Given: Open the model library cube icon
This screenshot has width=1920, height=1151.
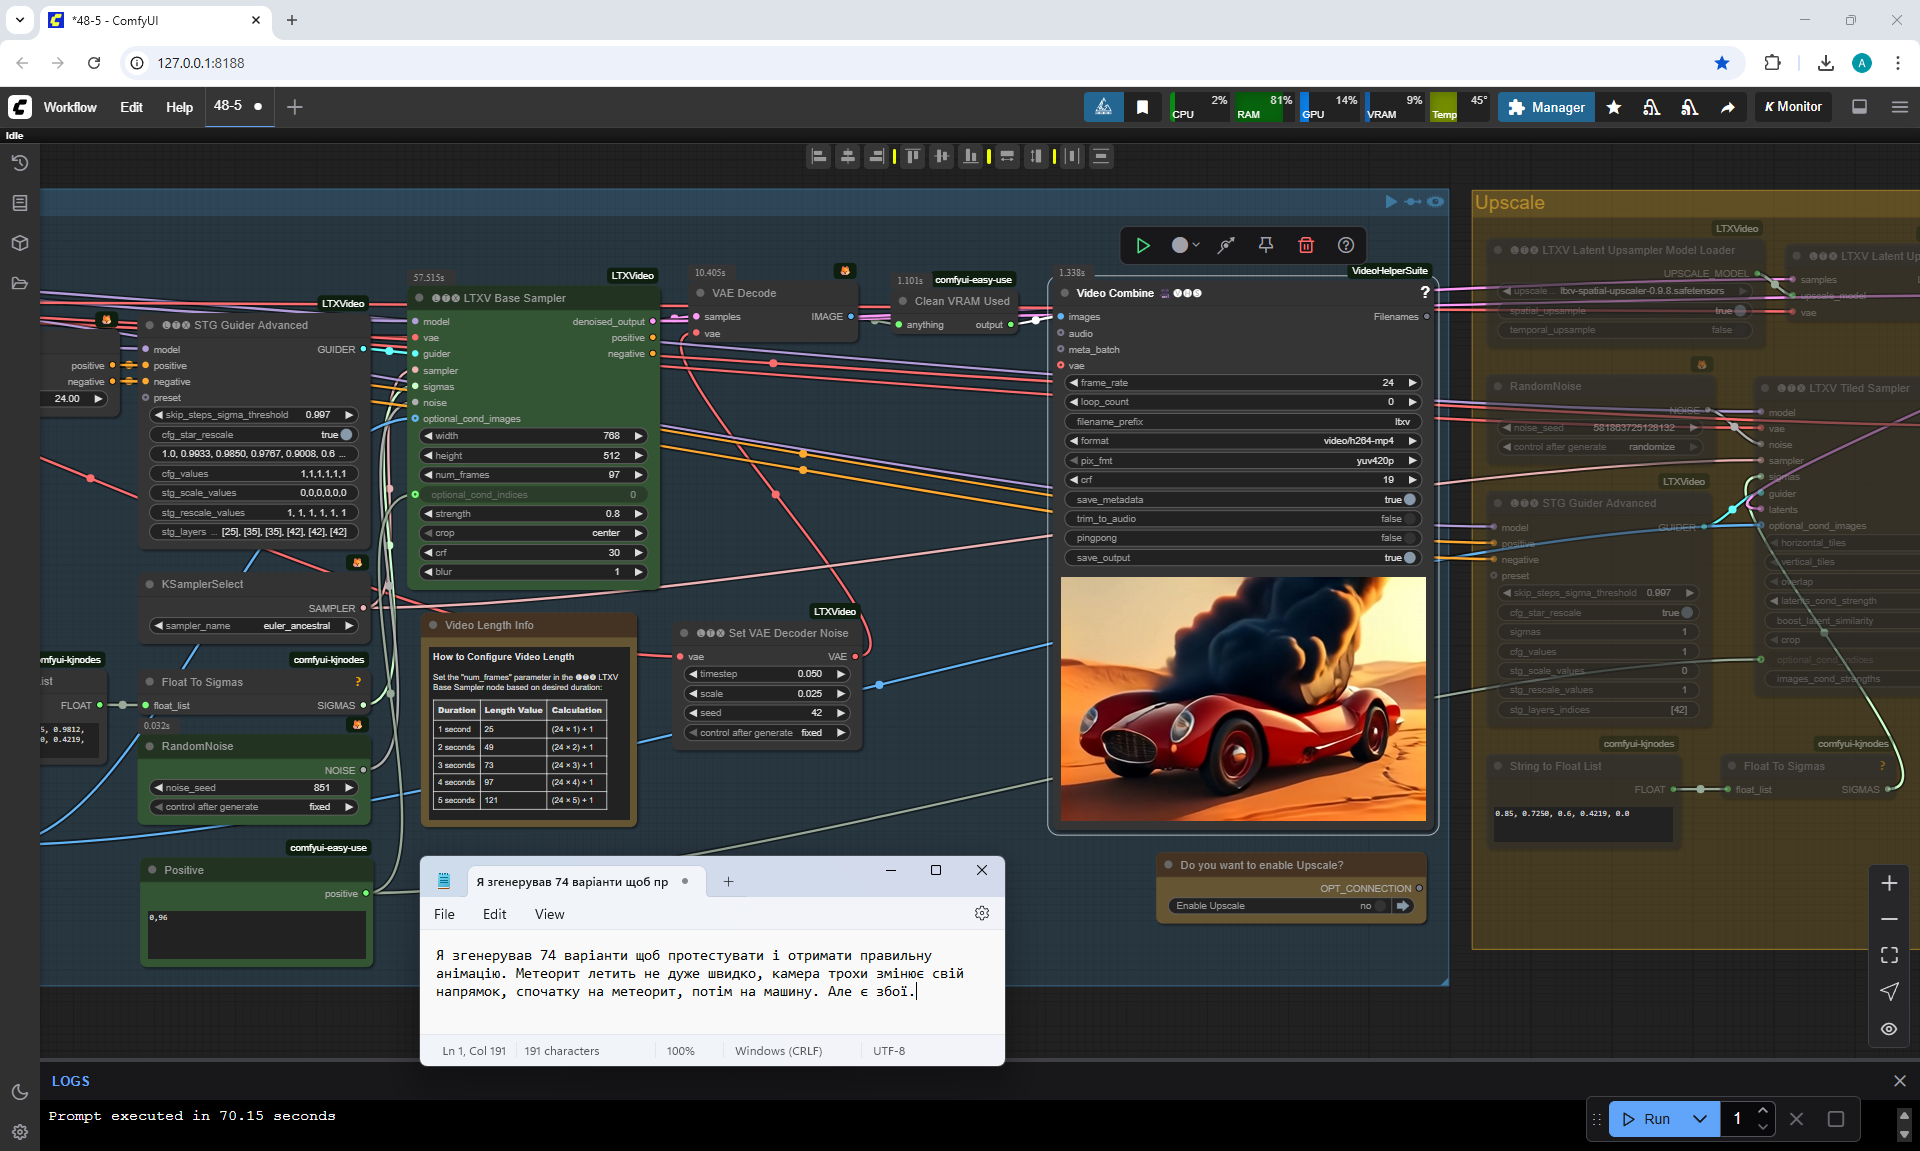Looking at the screenshot, I should pyautogui.click(x=19, y=243).
